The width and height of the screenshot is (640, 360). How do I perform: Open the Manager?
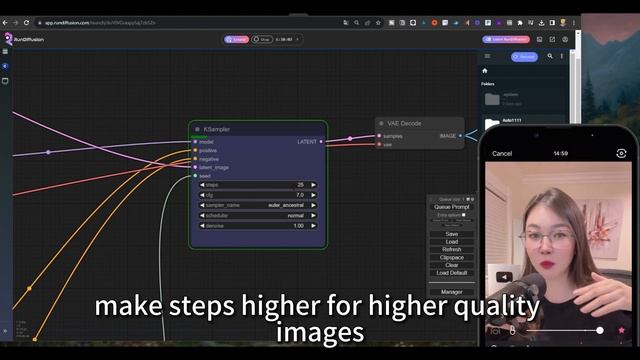(x=452, y=292)
